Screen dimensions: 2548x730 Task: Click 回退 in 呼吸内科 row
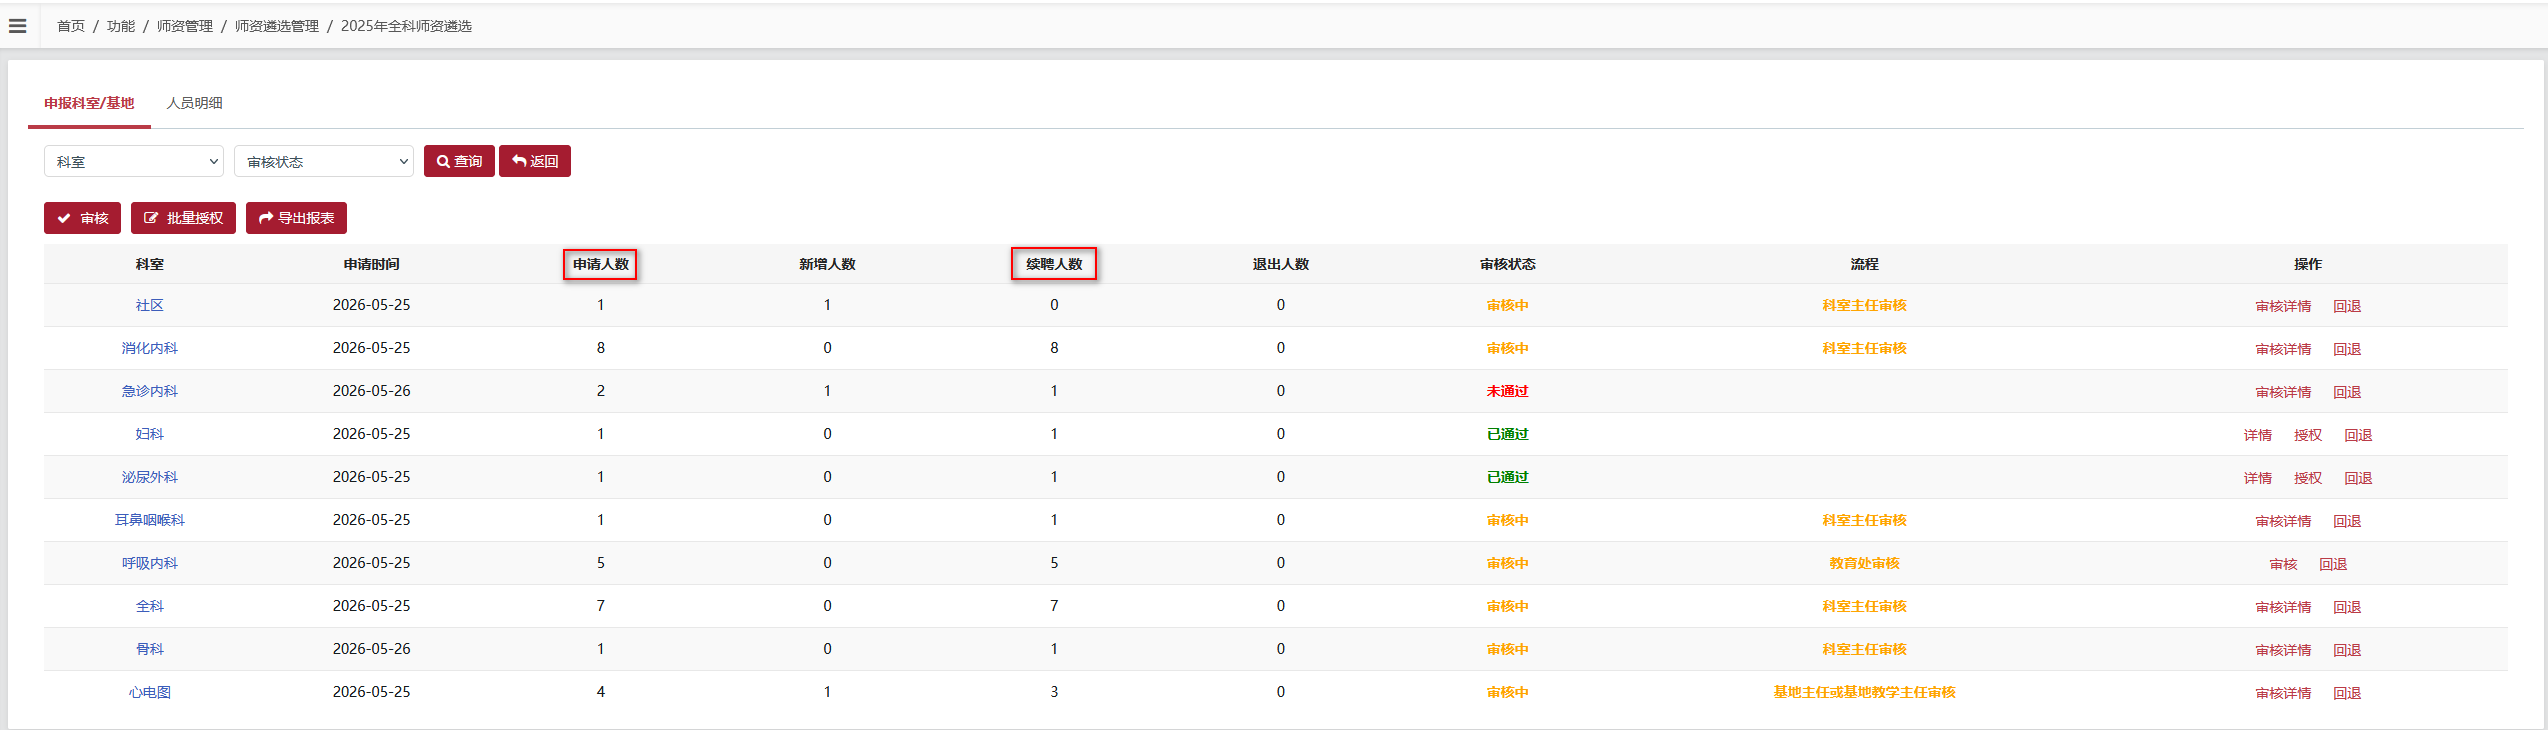[x=2333, y=564]
